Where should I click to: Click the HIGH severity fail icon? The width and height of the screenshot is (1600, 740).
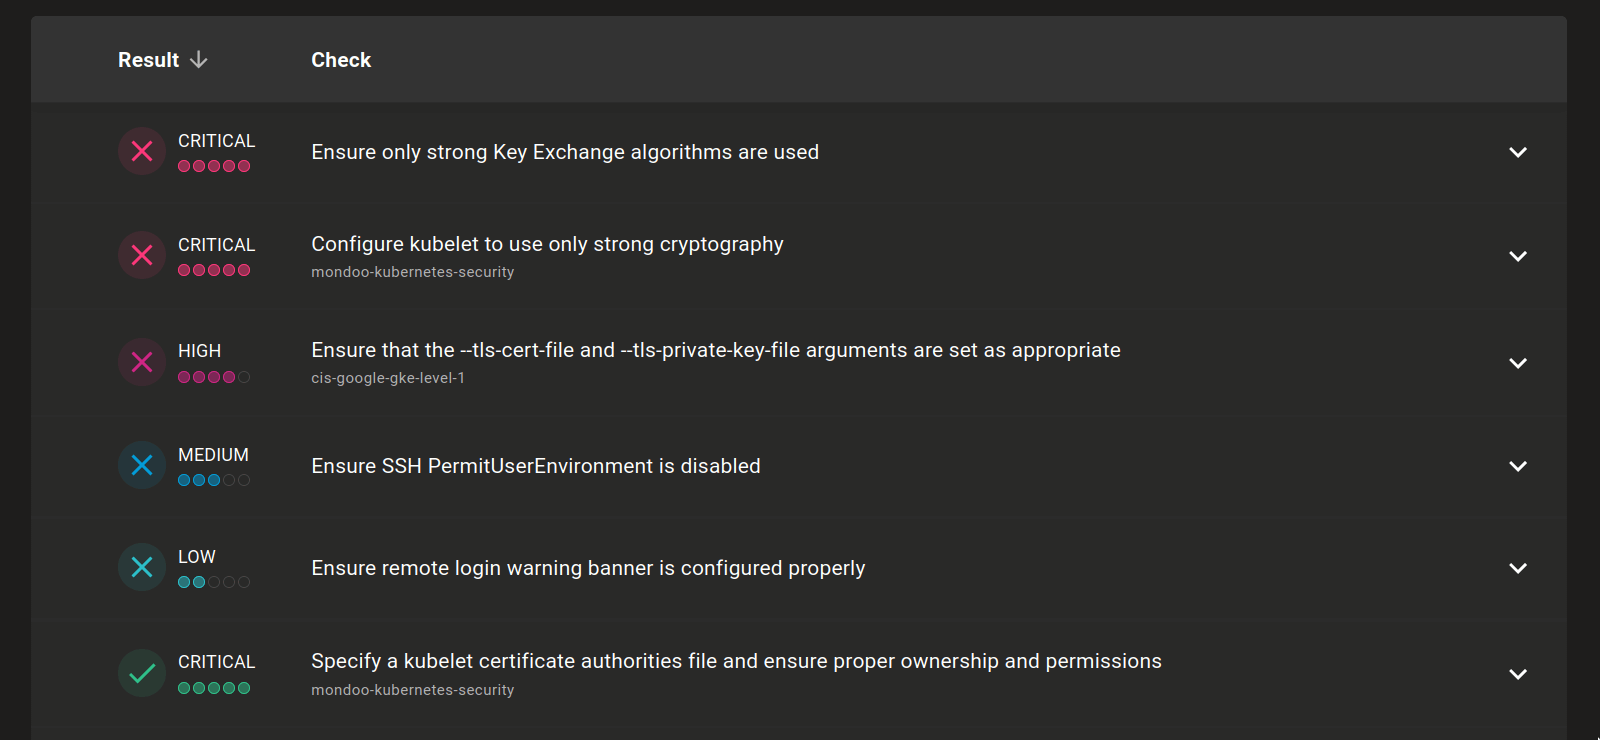pyautogui.click(x=142, y=362)
